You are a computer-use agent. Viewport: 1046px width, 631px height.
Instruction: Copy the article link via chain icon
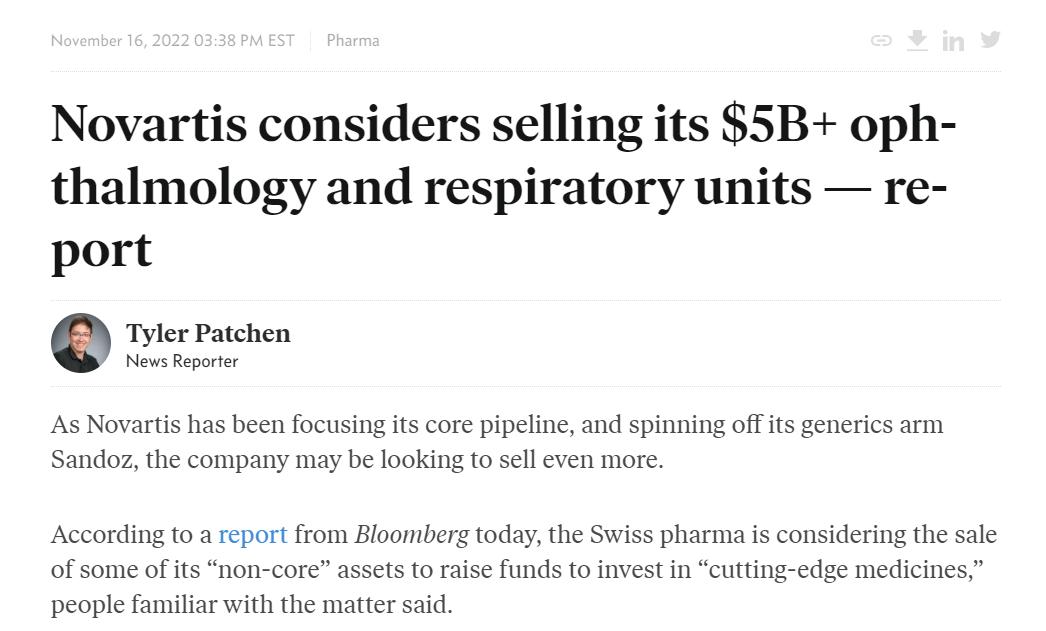(x=881, y=40)
